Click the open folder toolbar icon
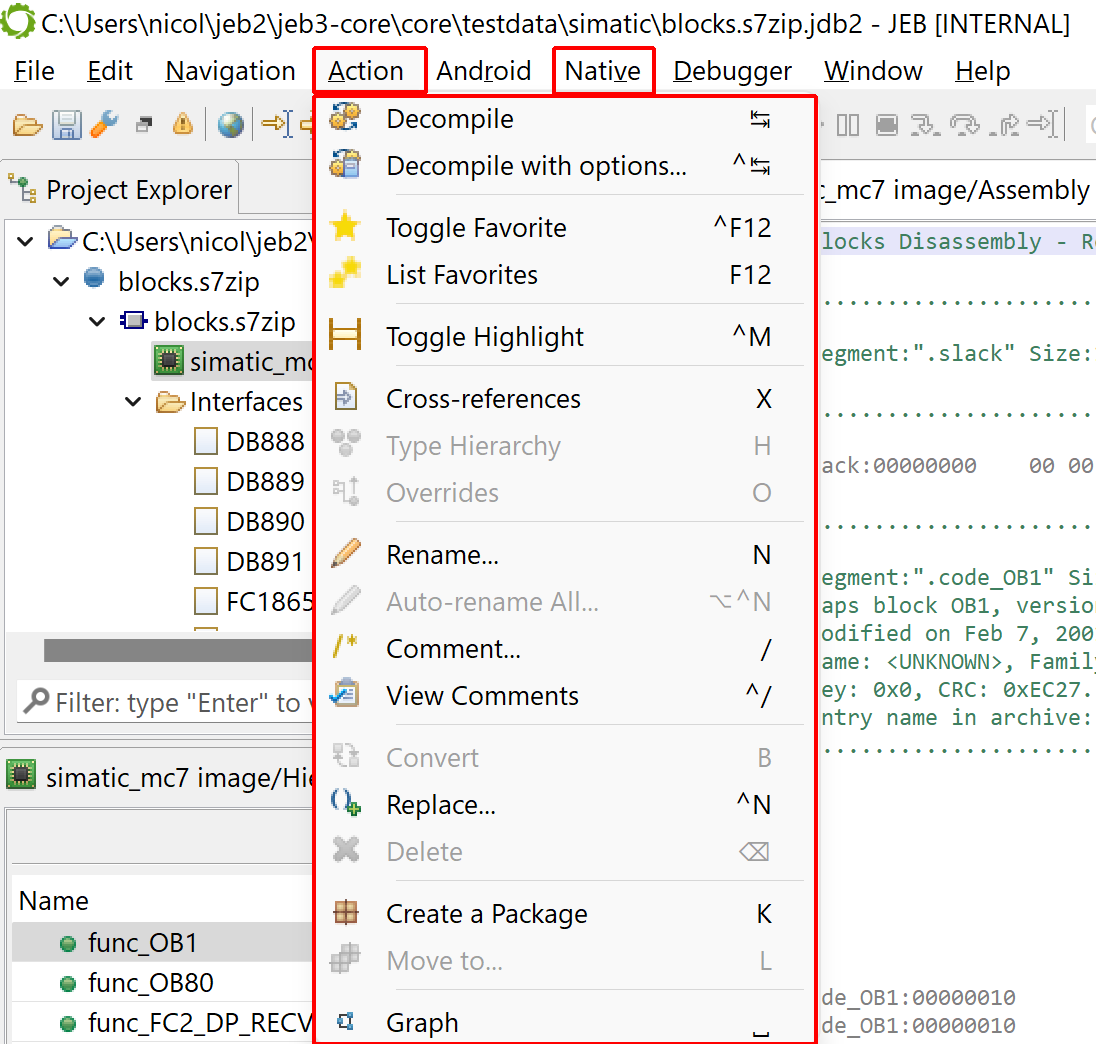The width and height of the screenshot is (1096, 1044). click(27, 126)
